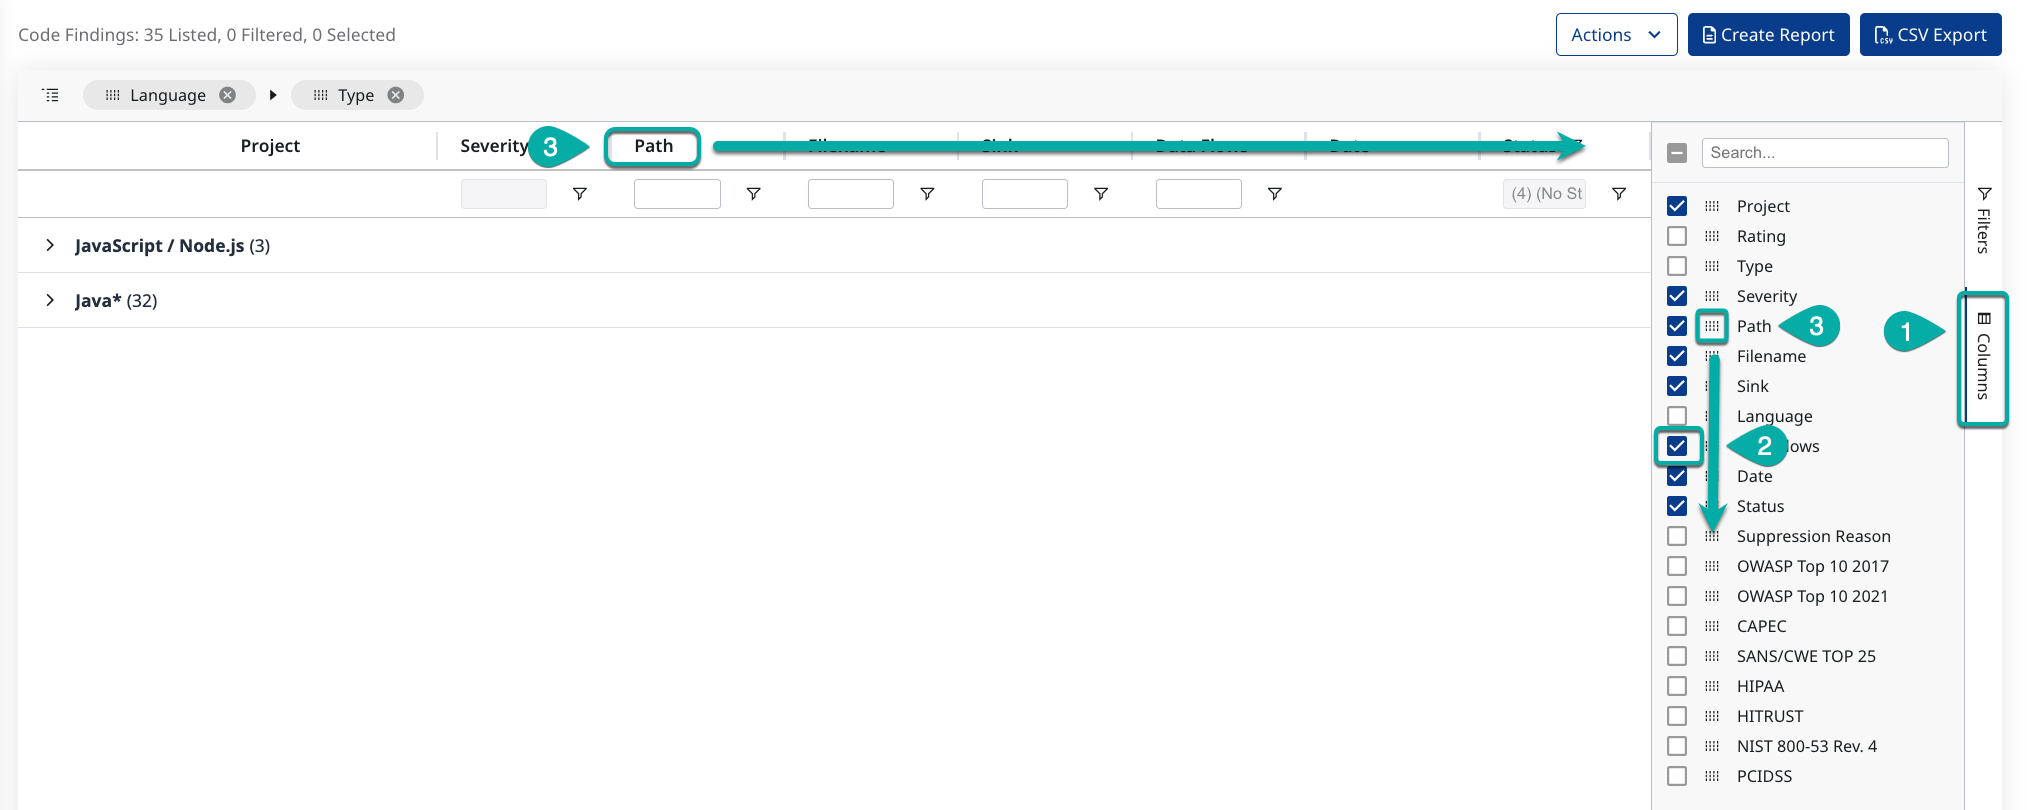Open the Severity column filter icon
Viewport: 2027px width, 810px height.
point(580,194)
